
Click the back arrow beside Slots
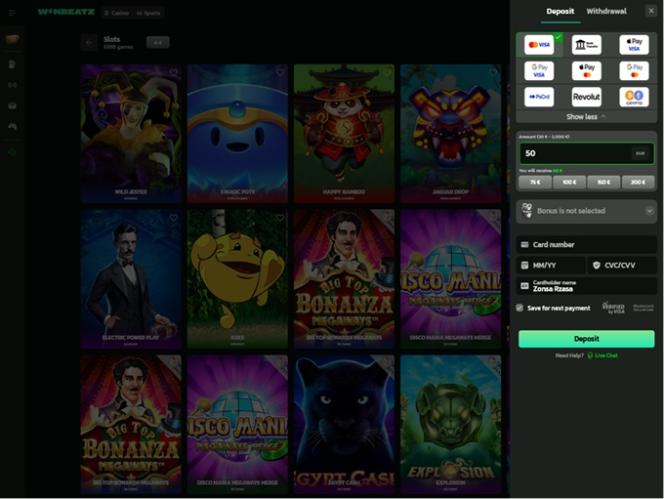[90, 42]
